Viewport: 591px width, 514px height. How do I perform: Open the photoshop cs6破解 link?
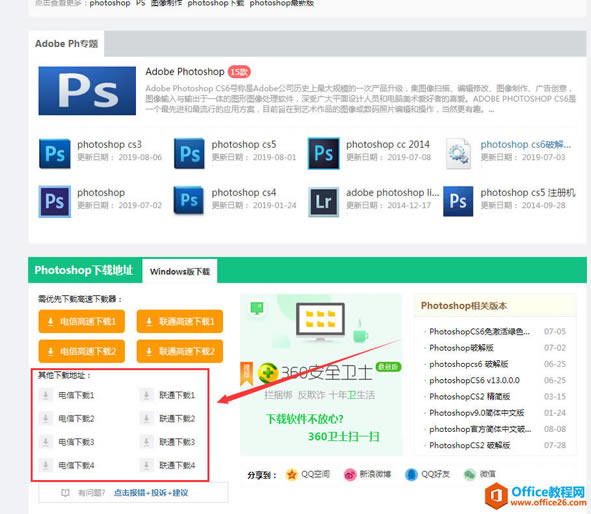point(526,144)
